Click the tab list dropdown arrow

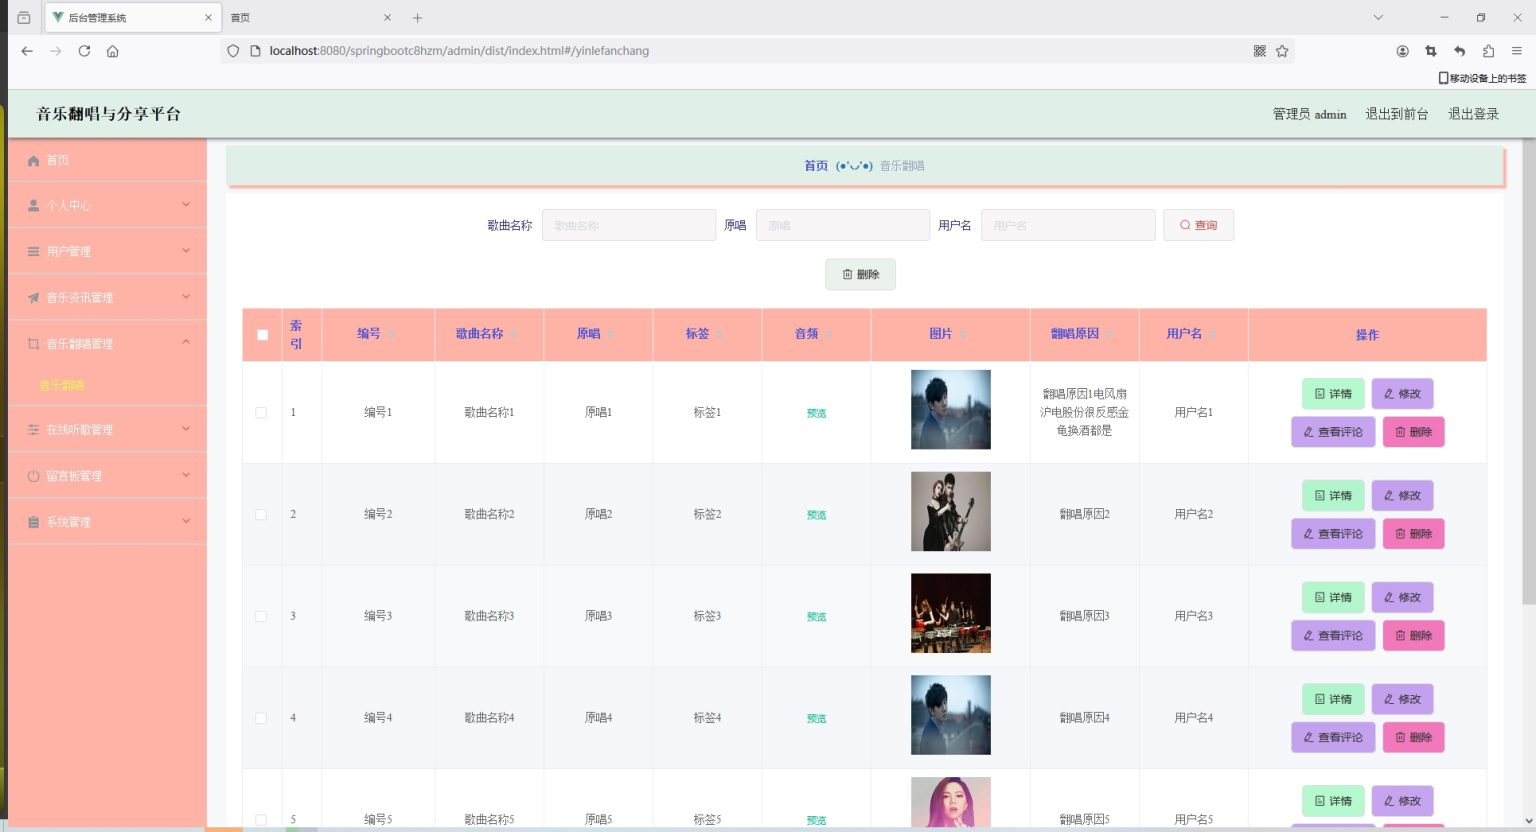pos(1378,18)
